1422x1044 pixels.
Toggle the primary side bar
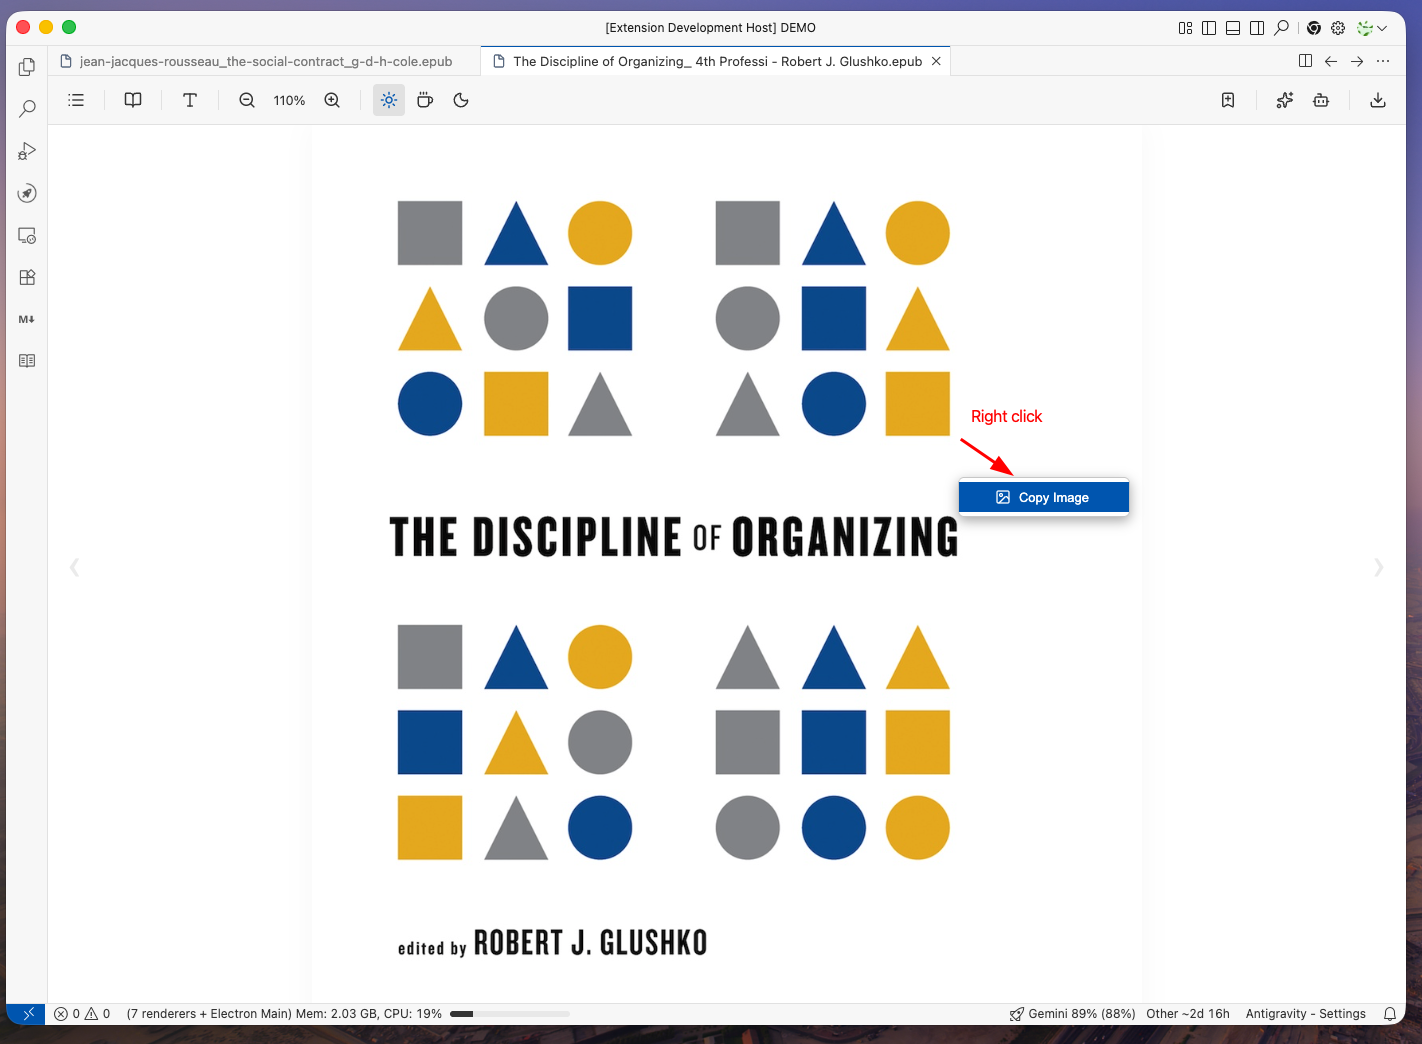click(x=1209, y=28)
